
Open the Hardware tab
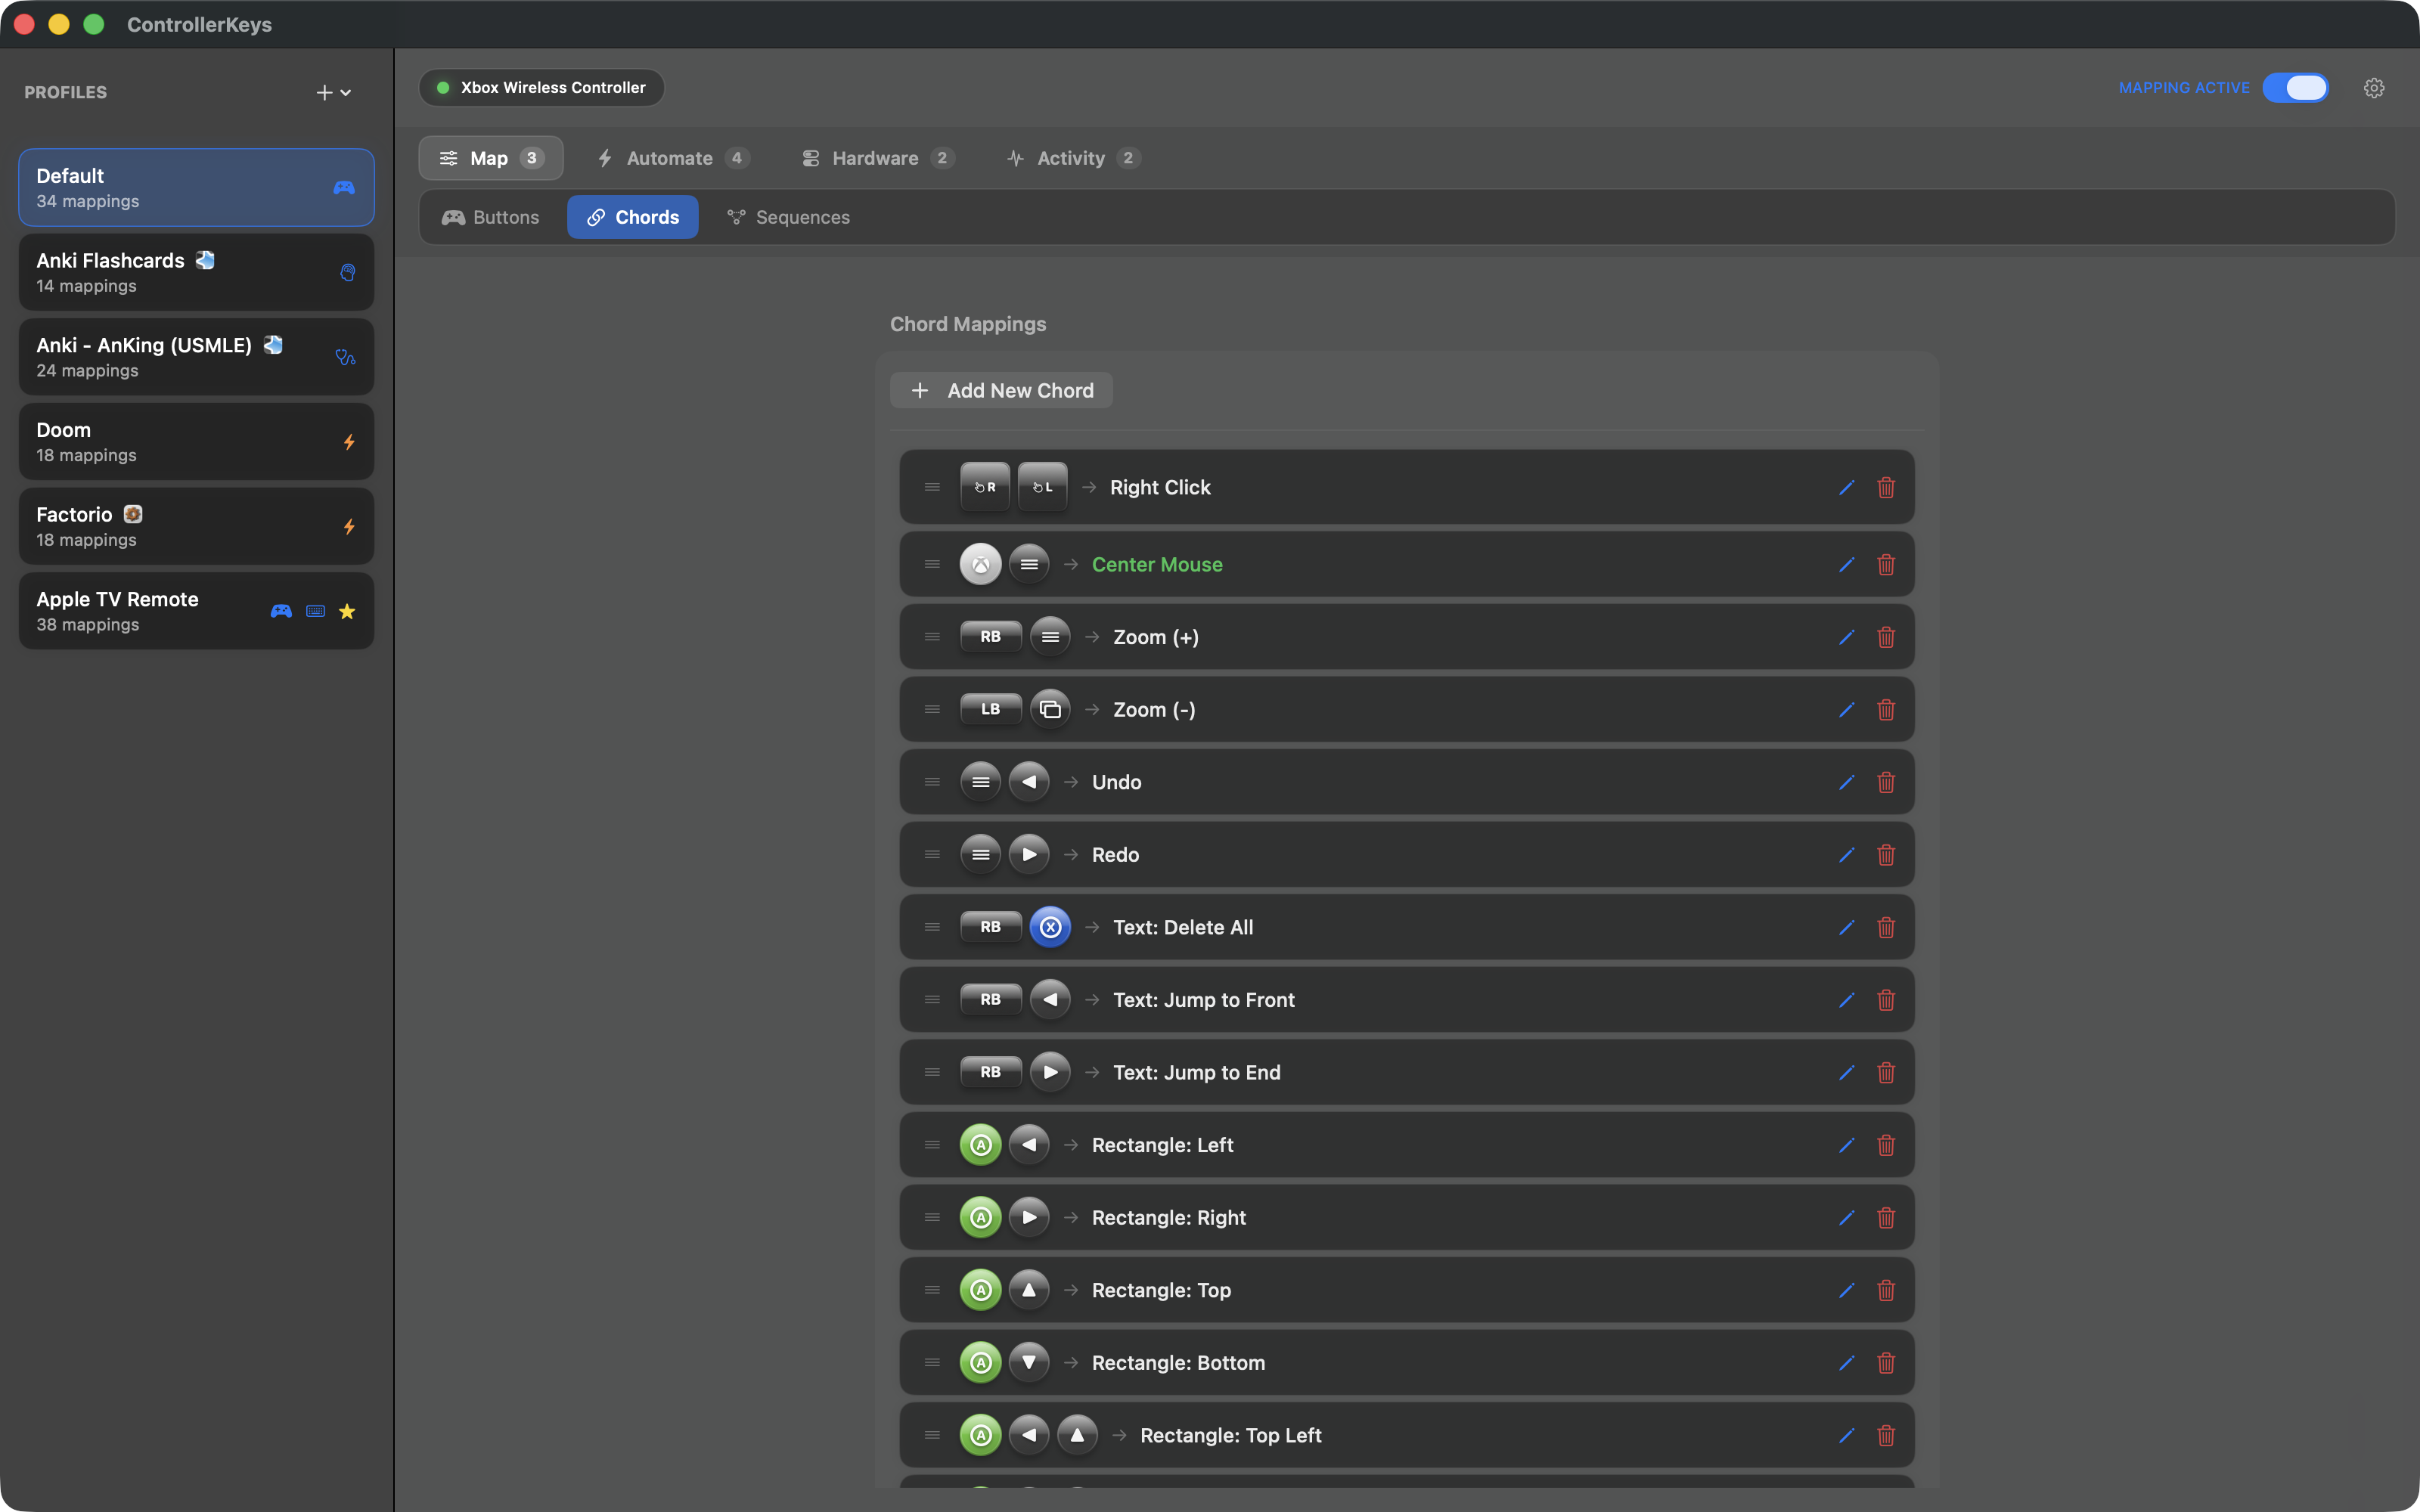click(x=879, y=158)
